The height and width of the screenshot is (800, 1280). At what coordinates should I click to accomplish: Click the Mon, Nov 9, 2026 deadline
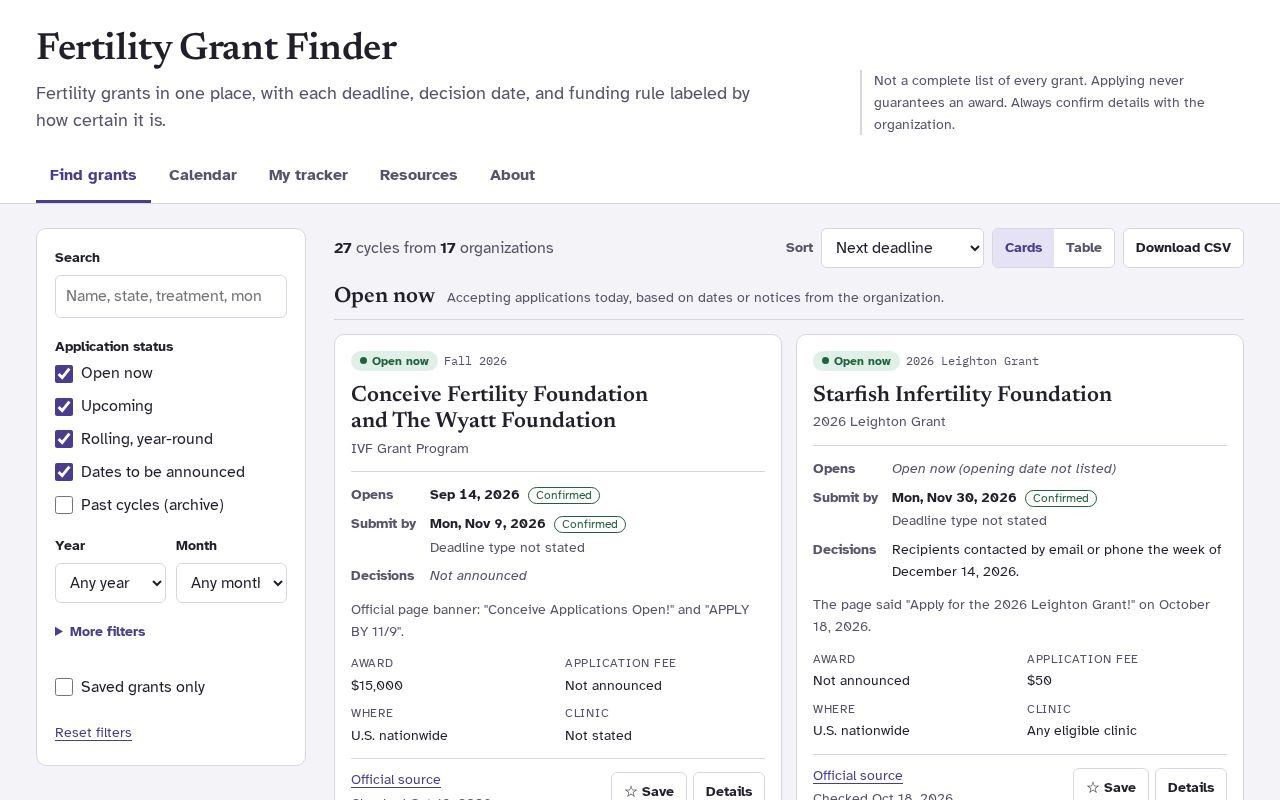(x=488, y=524)
